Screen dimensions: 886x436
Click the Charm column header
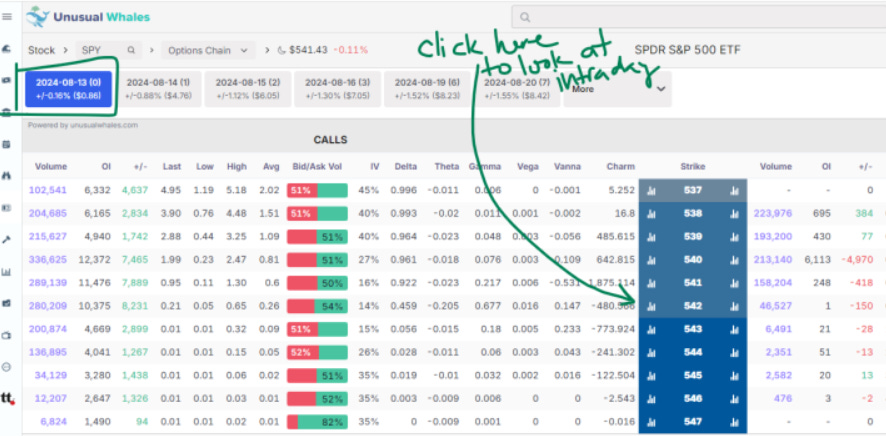click(x=620, y=167)
